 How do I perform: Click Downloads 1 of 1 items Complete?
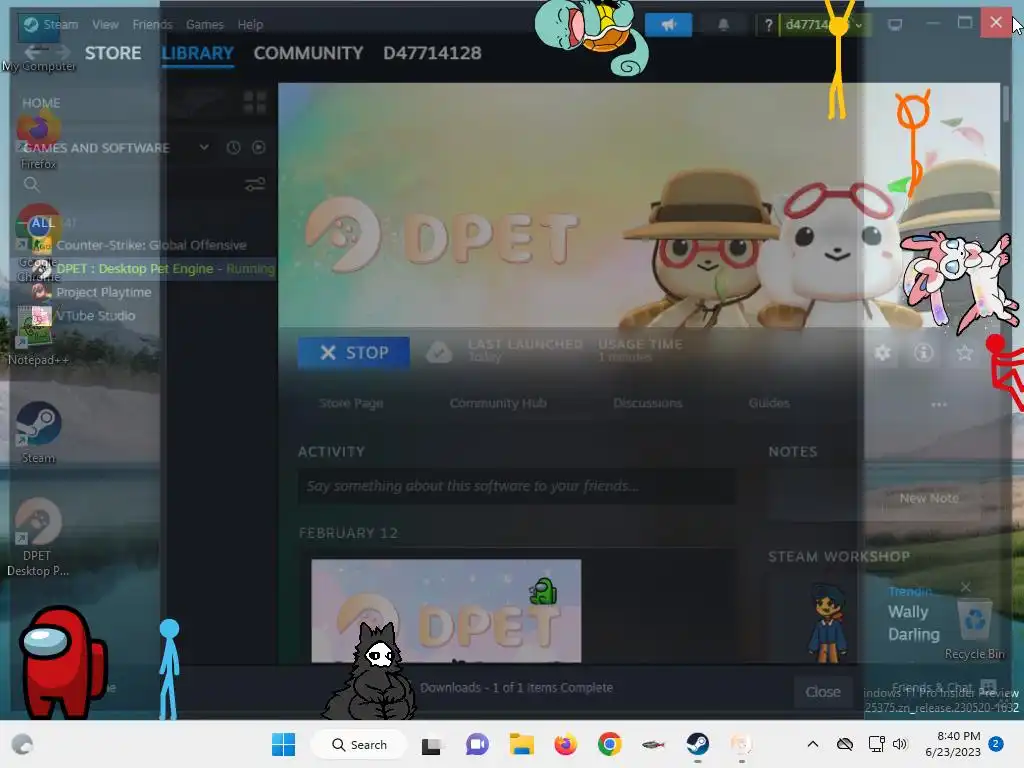(x=517, y=688)
